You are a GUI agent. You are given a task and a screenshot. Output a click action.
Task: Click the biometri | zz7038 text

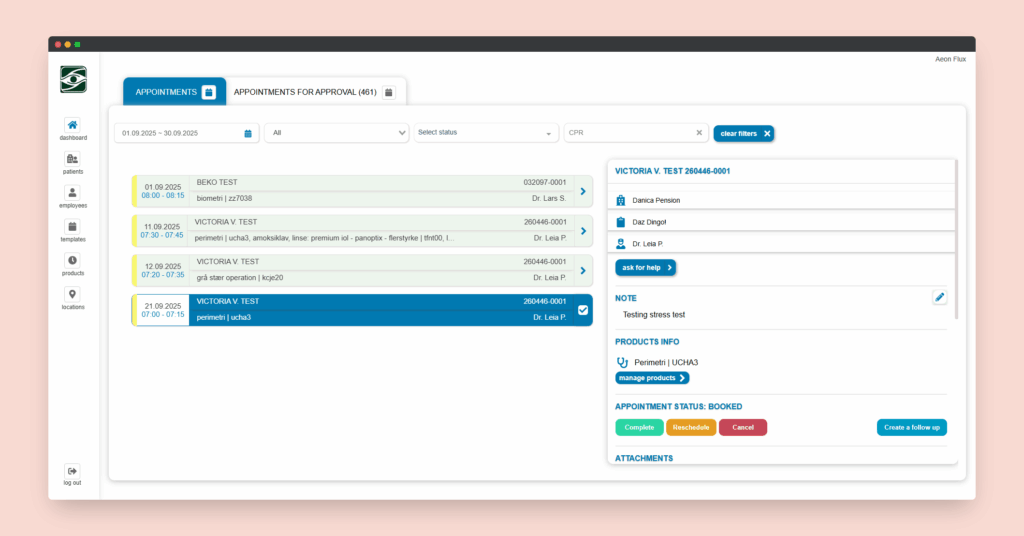pos(224,198)
